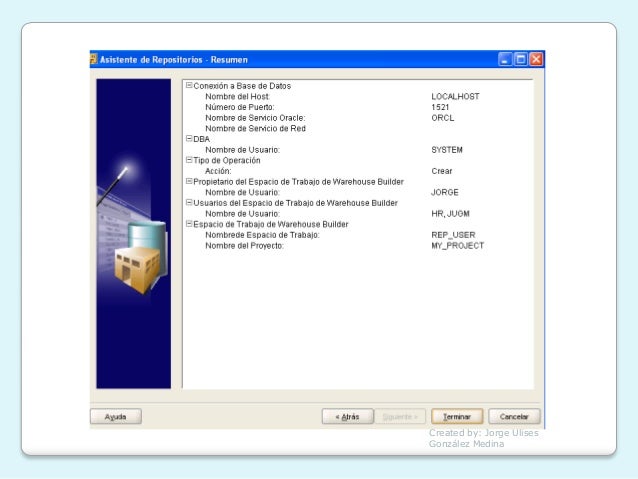Screen dimensions: 638x479
Task: Select Propietario del Espacio de Trabajo heading
Action: [298, 182]
